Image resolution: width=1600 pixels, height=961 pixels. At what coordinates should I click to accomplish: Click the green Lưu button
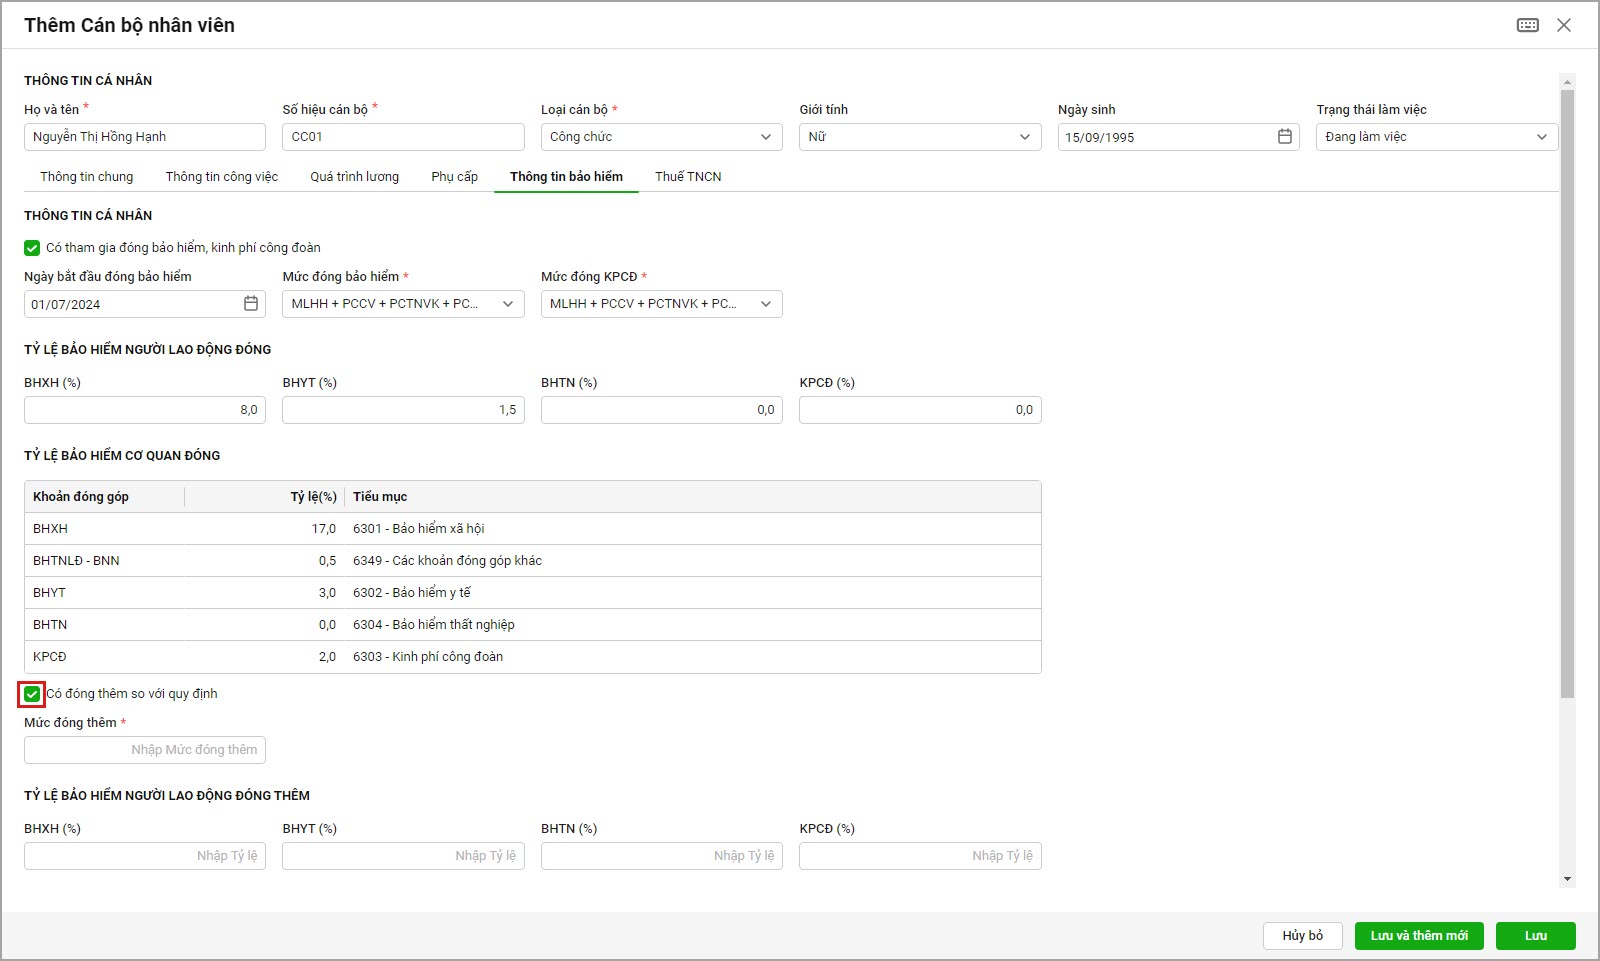pos(1535,936)
